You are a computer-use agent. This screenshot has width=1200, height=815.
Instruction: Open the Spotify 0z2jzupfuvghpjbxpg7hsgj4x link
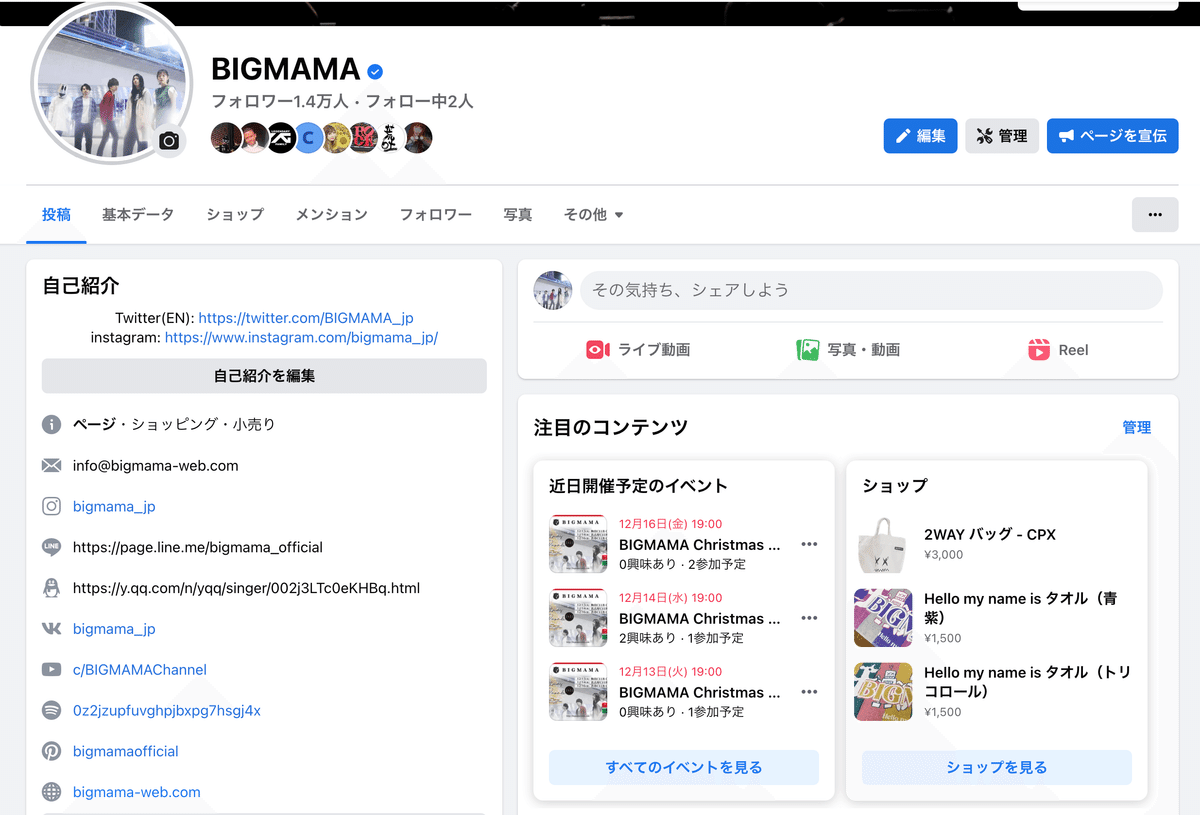coord(167,711)
